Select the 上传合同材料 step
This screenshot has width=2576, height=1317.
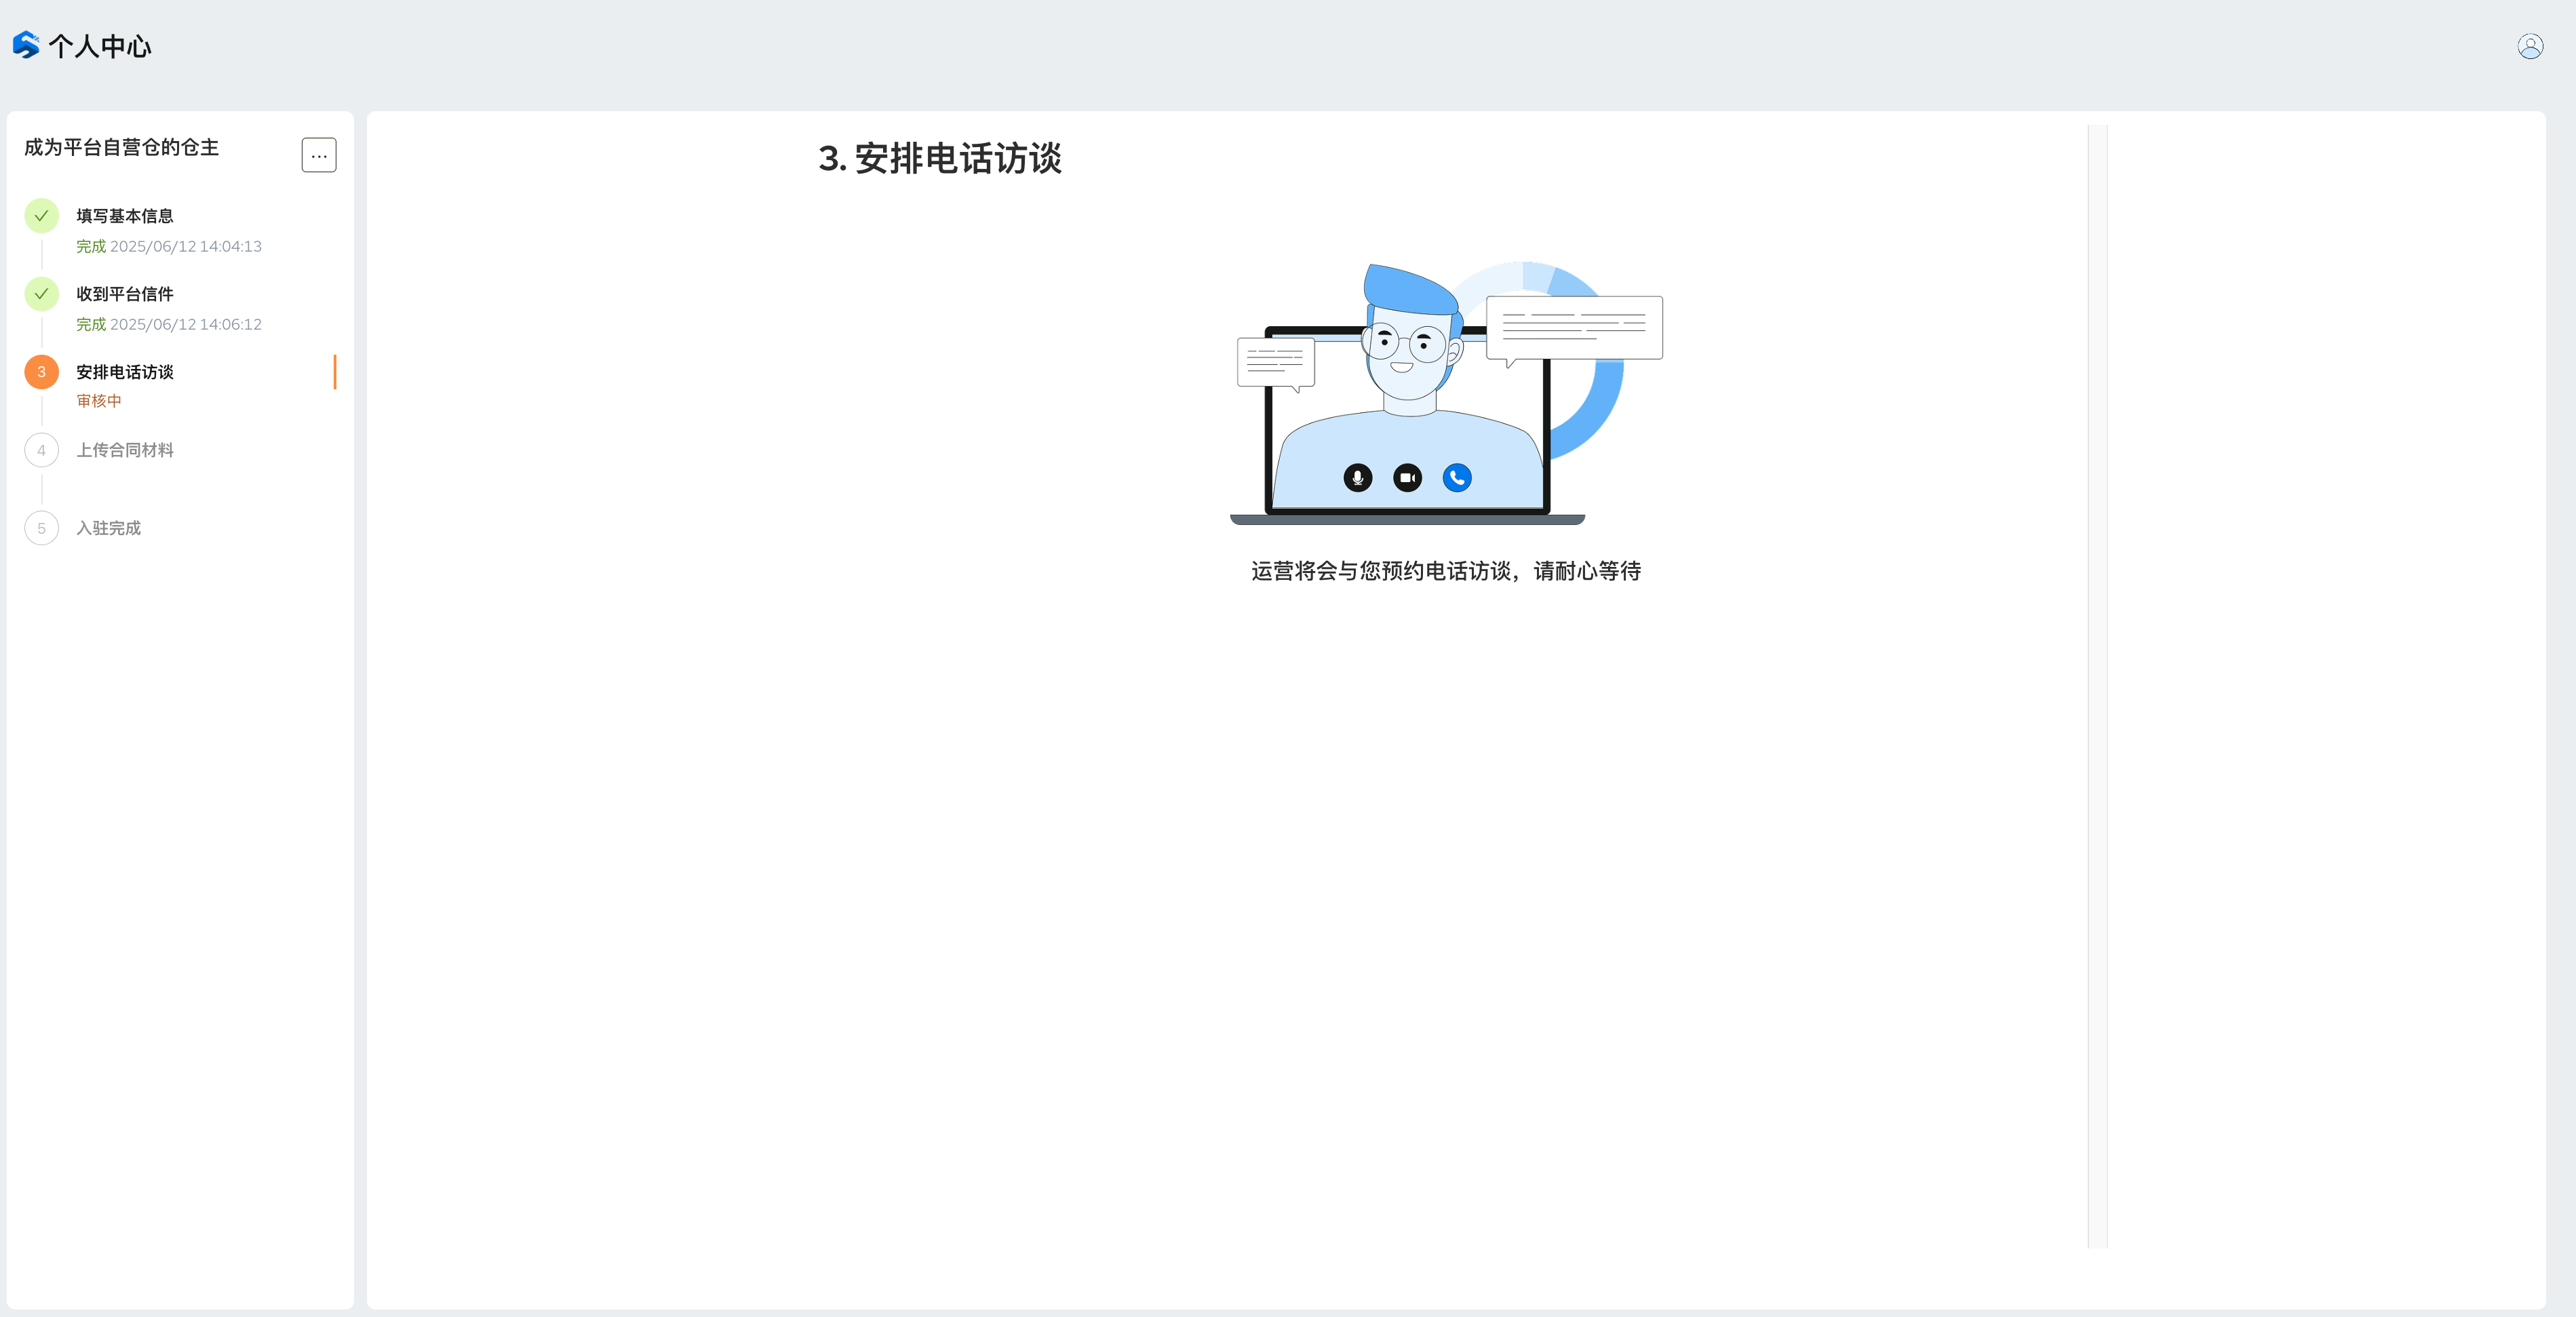(125, 450)
